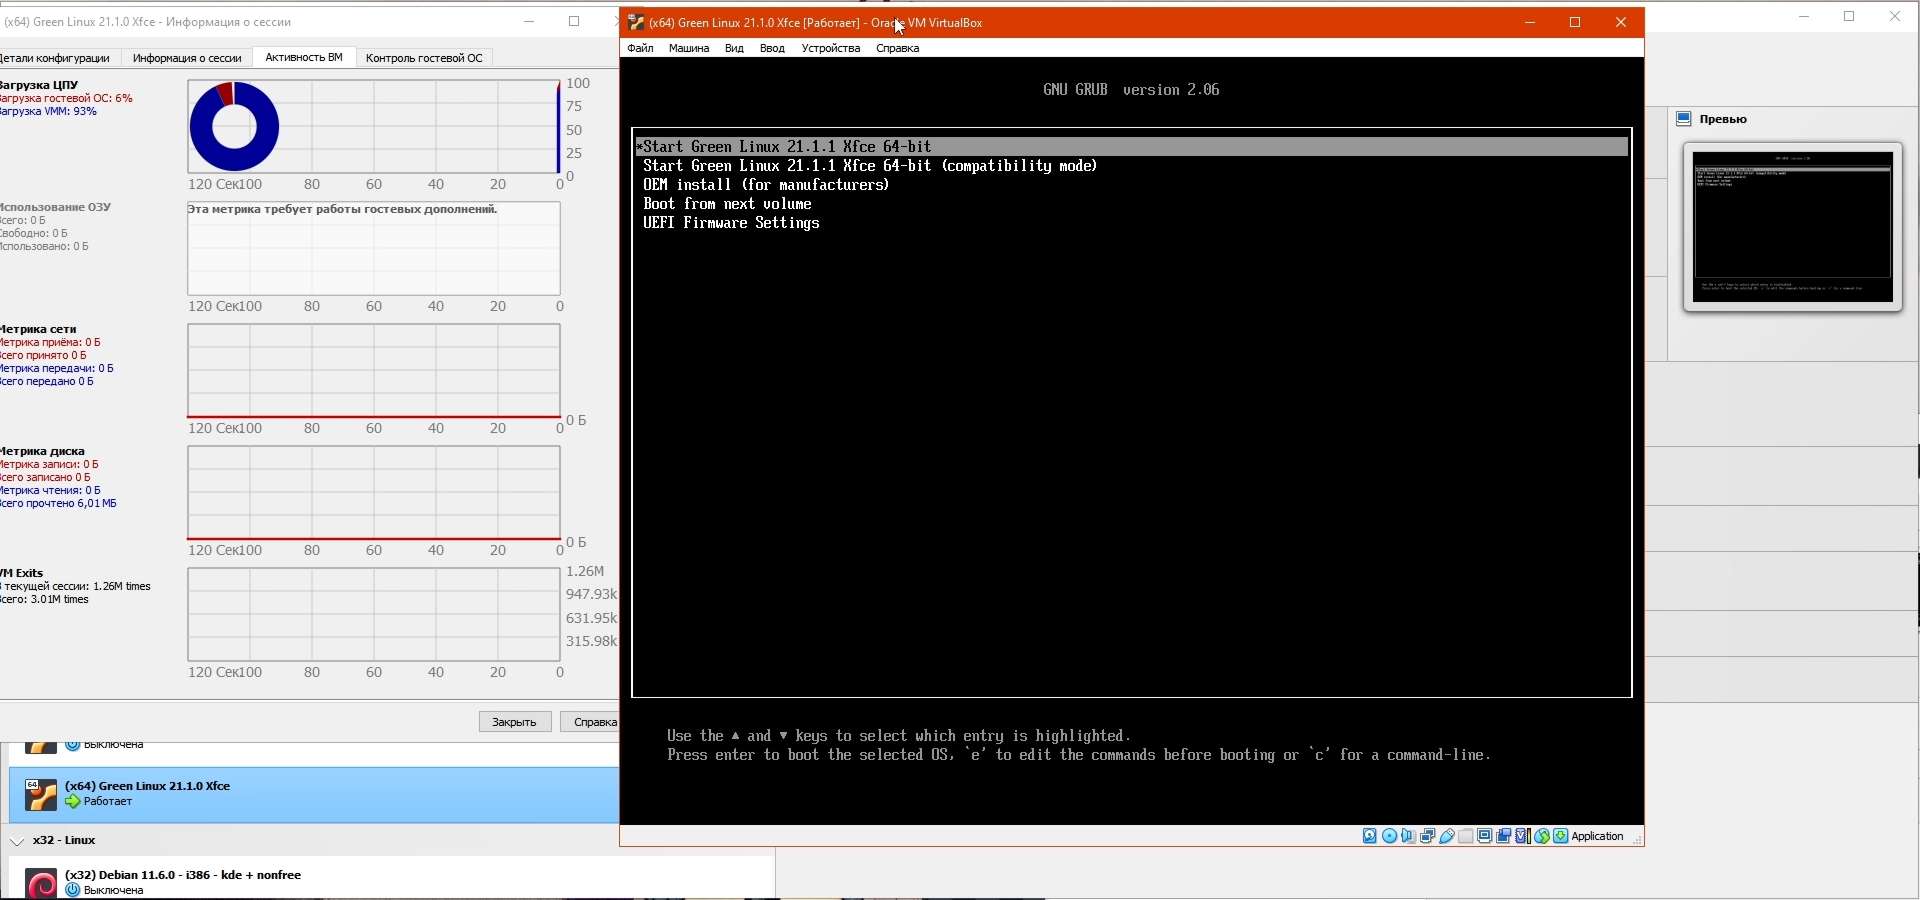Click the Метрика записи: 0 Б value
This screenshot has width=1920, height=900.
49,464
